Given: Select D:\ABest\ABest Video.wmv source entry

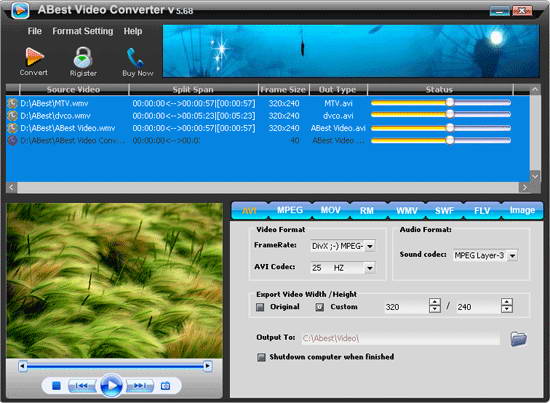Looking at the screenshot, I should tap(68, 128).
